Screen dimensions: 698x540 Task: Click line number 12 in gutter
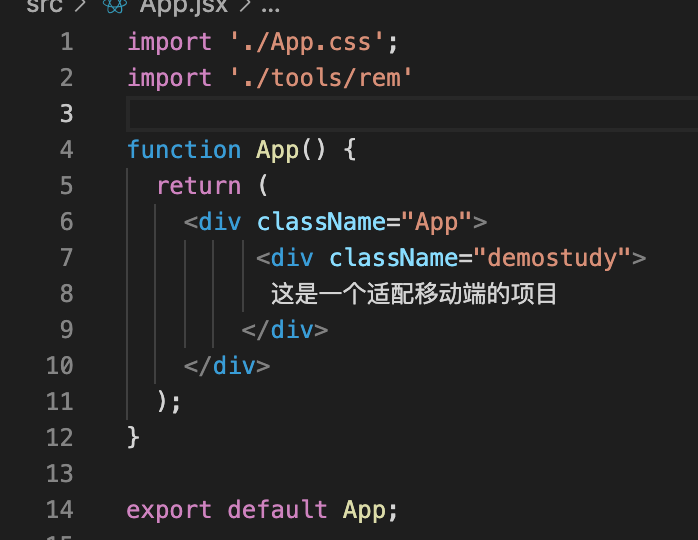point(60,438)
